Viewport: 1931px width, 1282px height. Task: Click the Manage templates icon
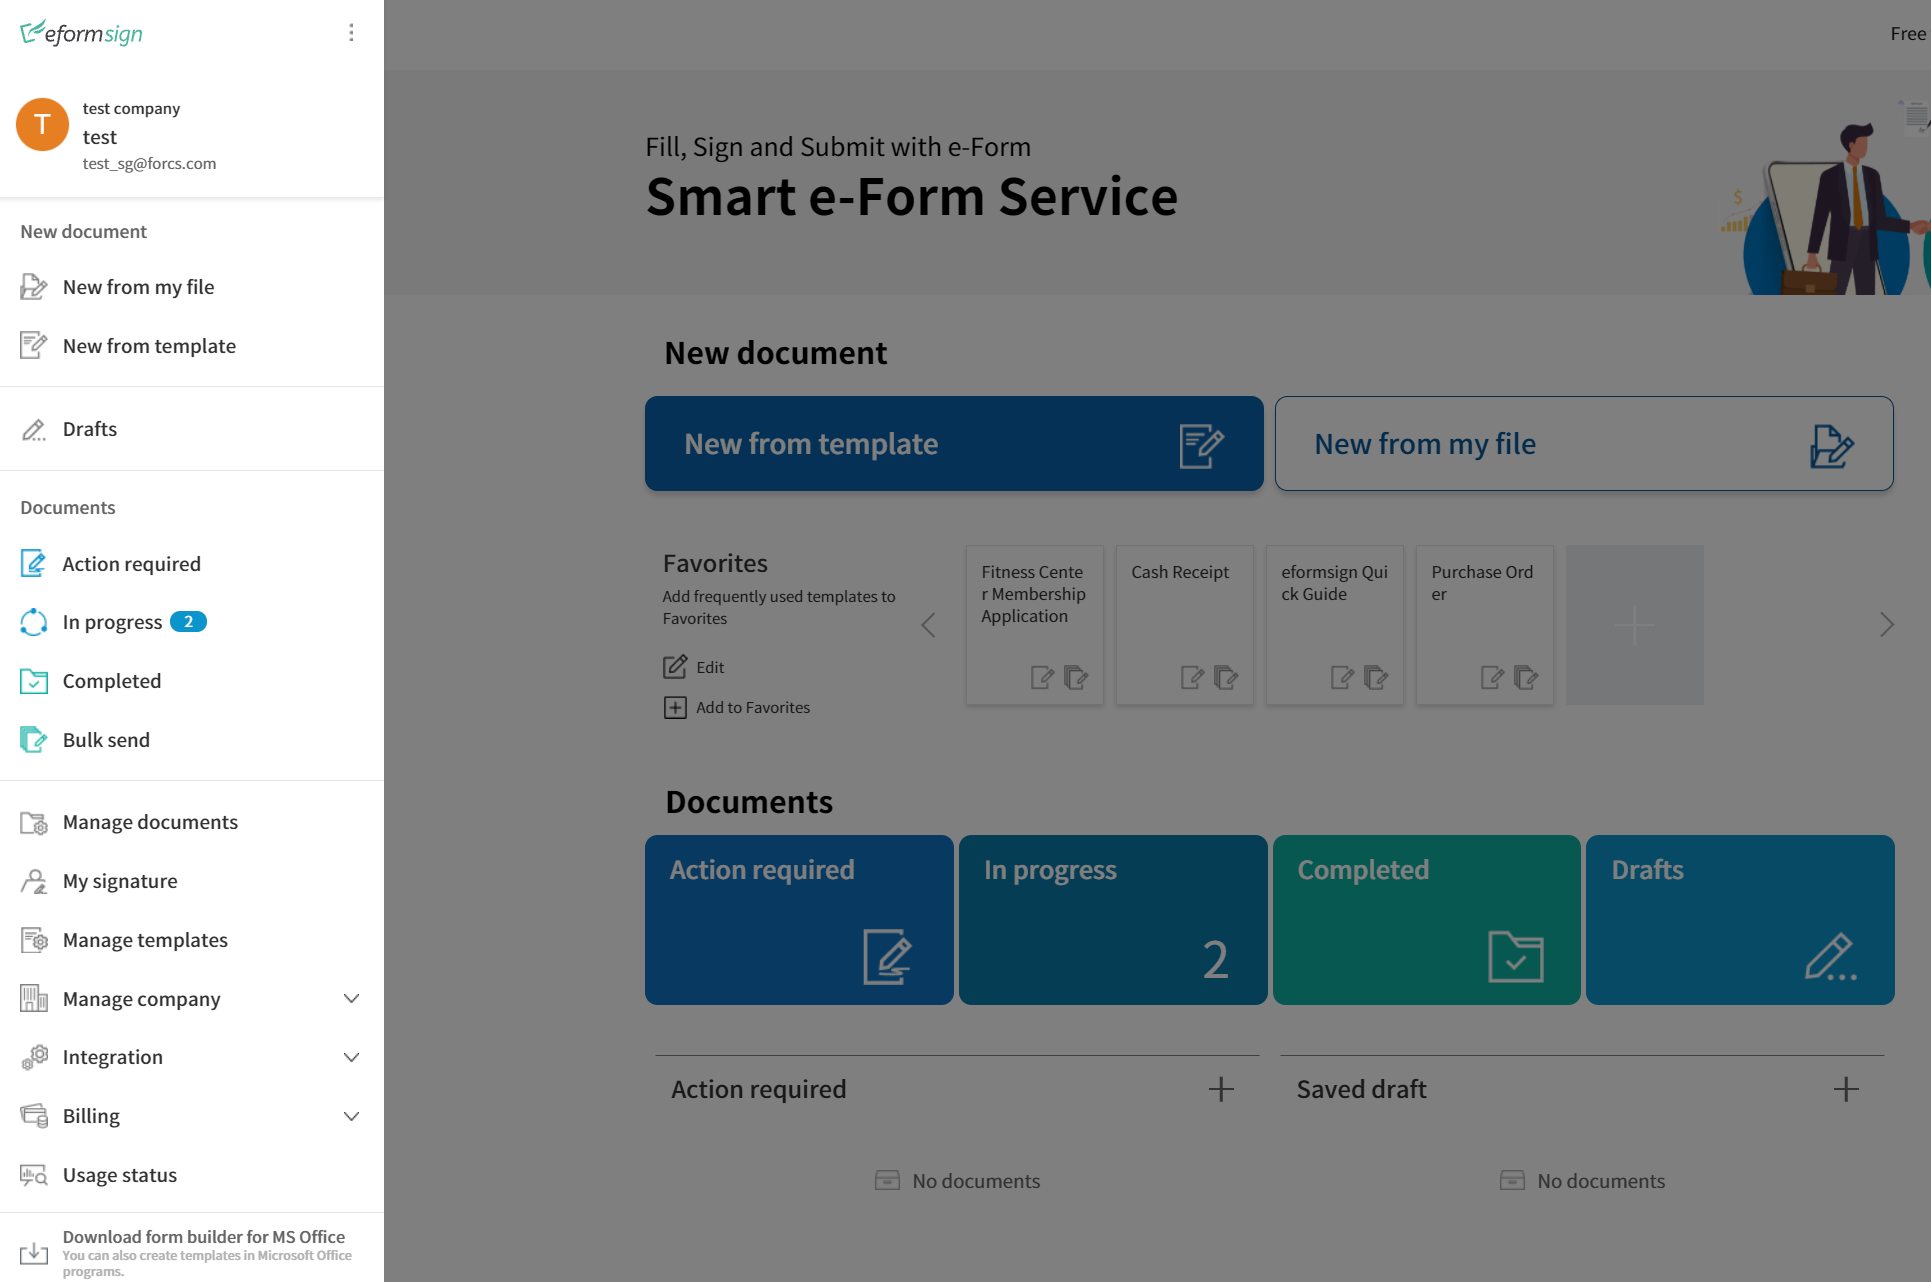[x=34, y=940]
